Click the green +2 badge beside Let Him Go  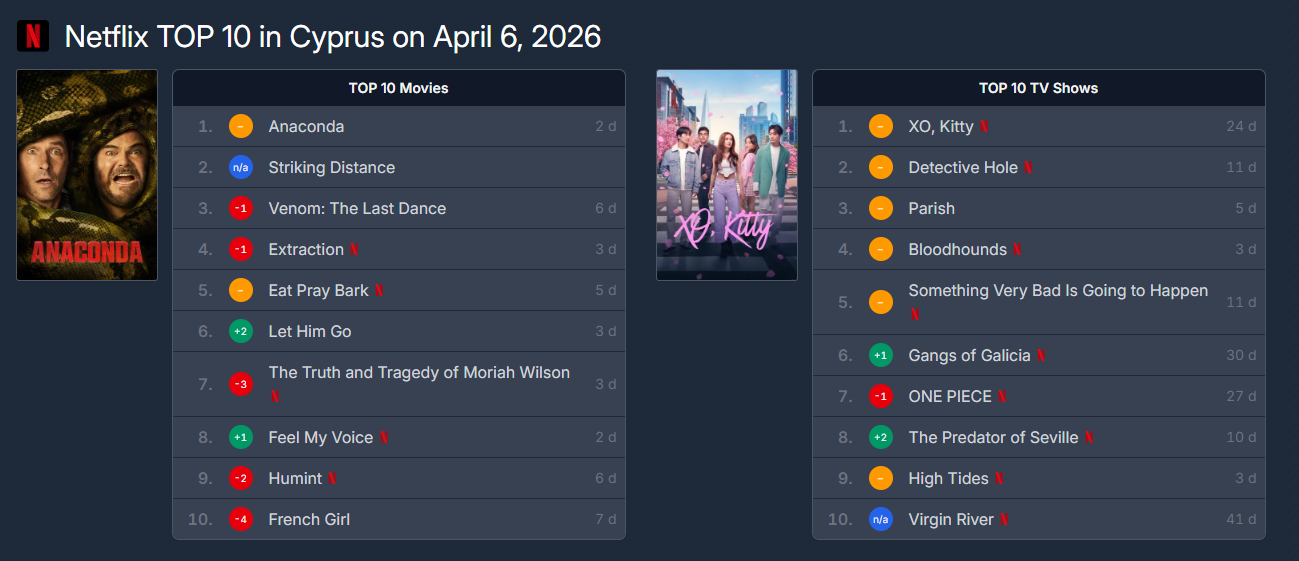(240, 331)
